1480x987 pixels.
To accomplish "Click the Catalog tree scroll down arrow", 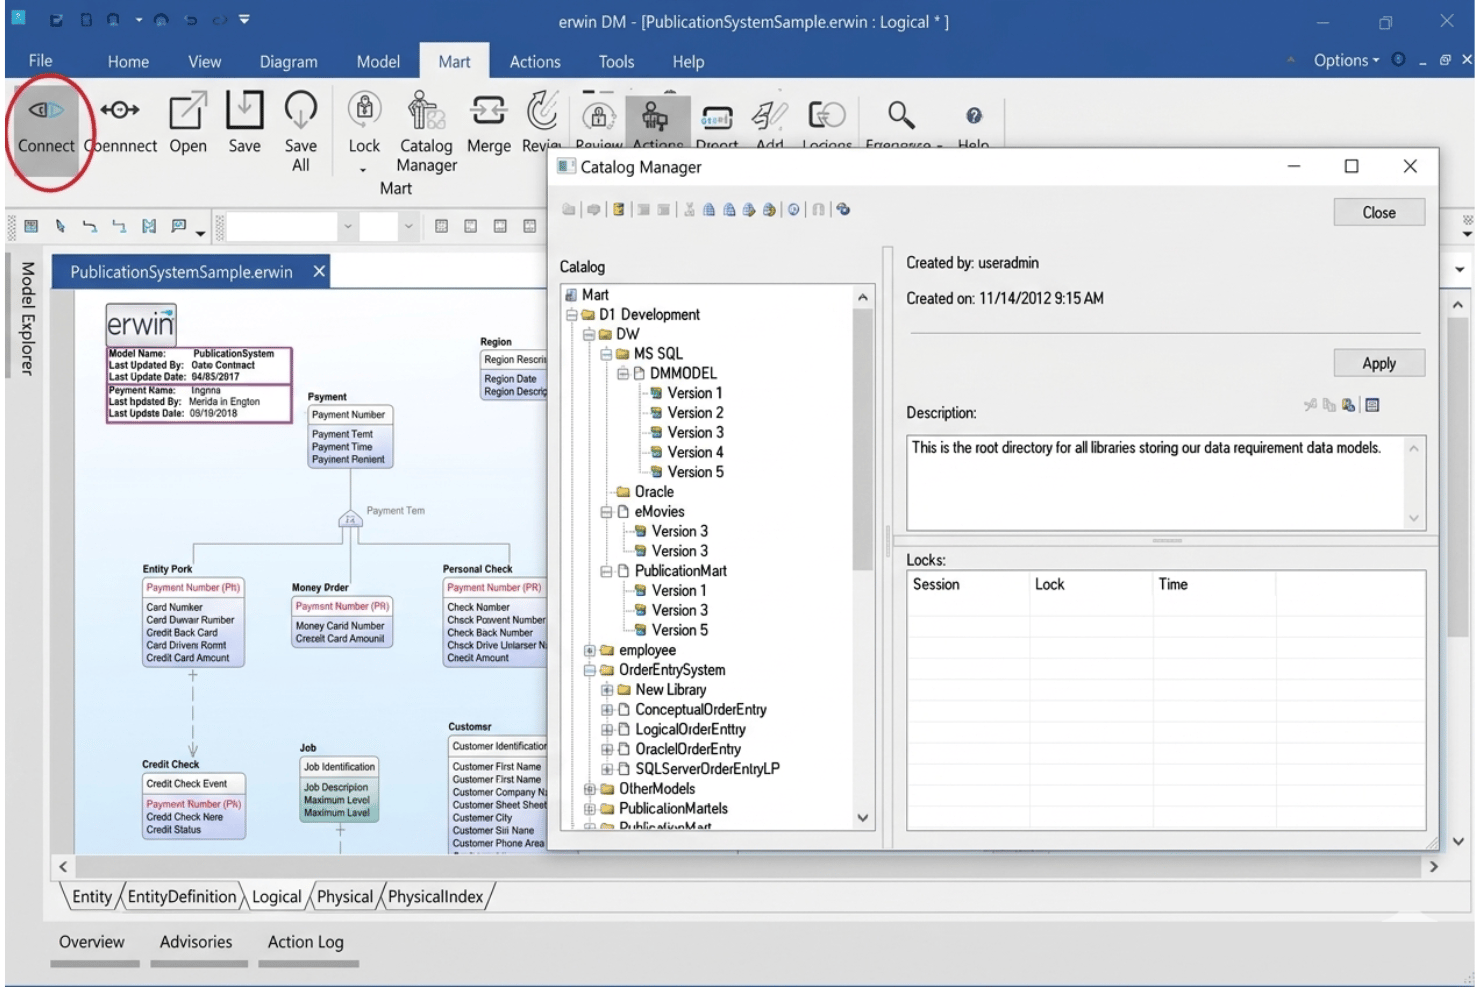I will [x=863, y=818].
